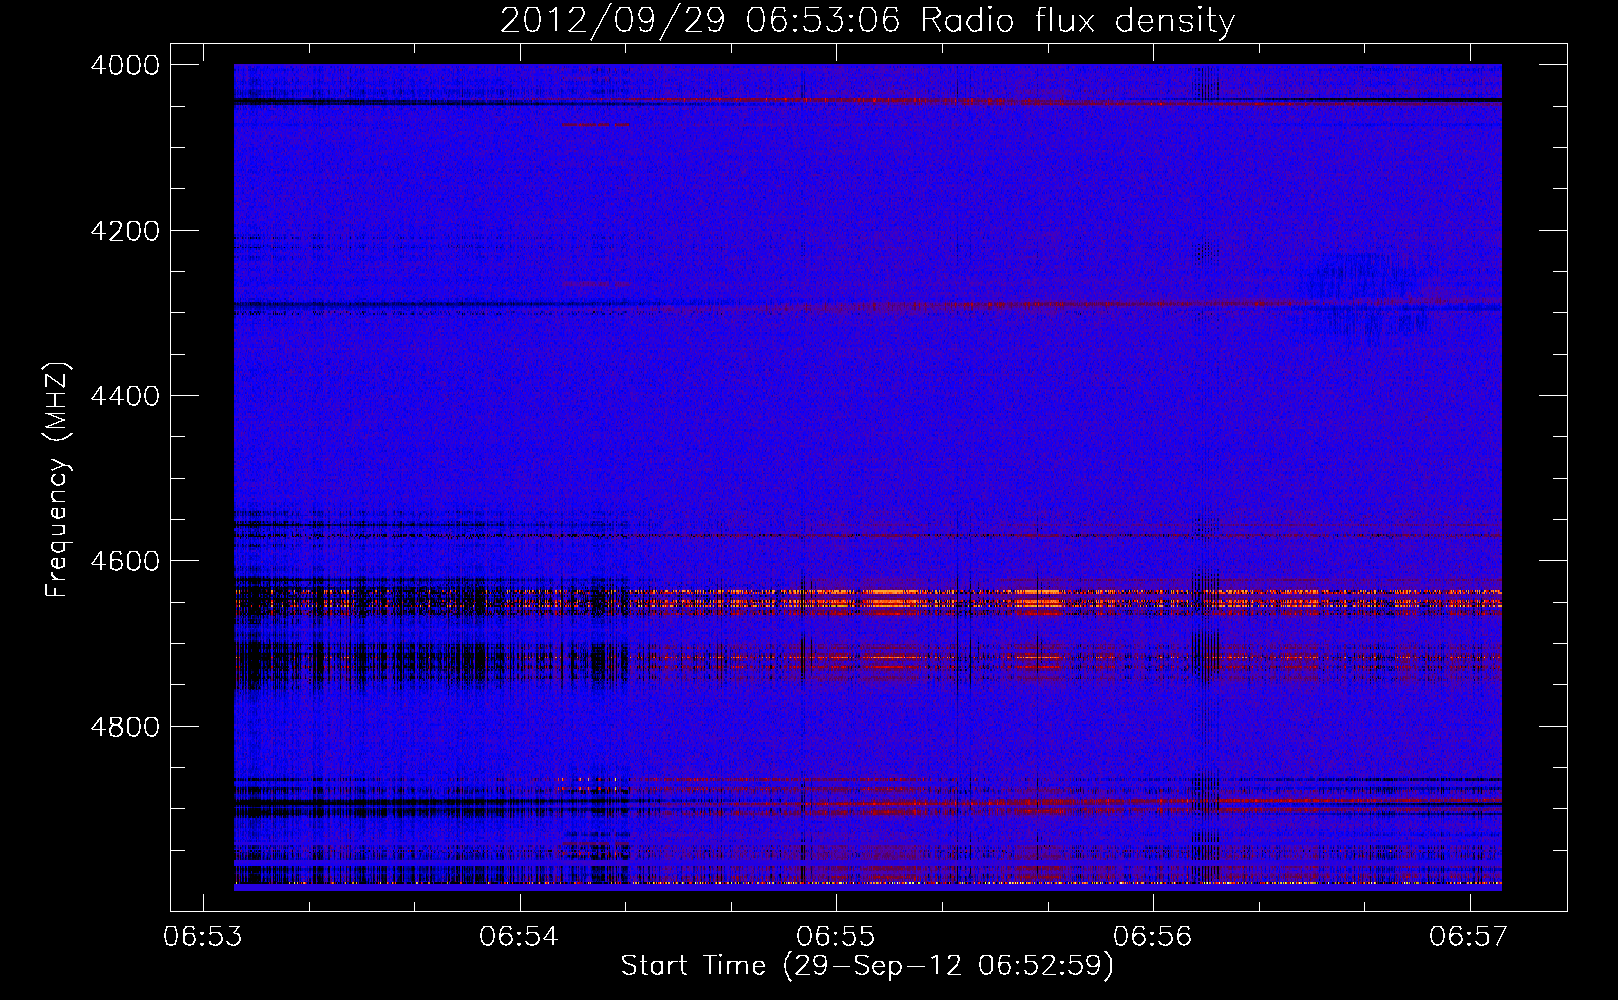Click the "Frequency (MHZ)" y-axis label
1618x1000 pixels.
(x=57, y=480)
